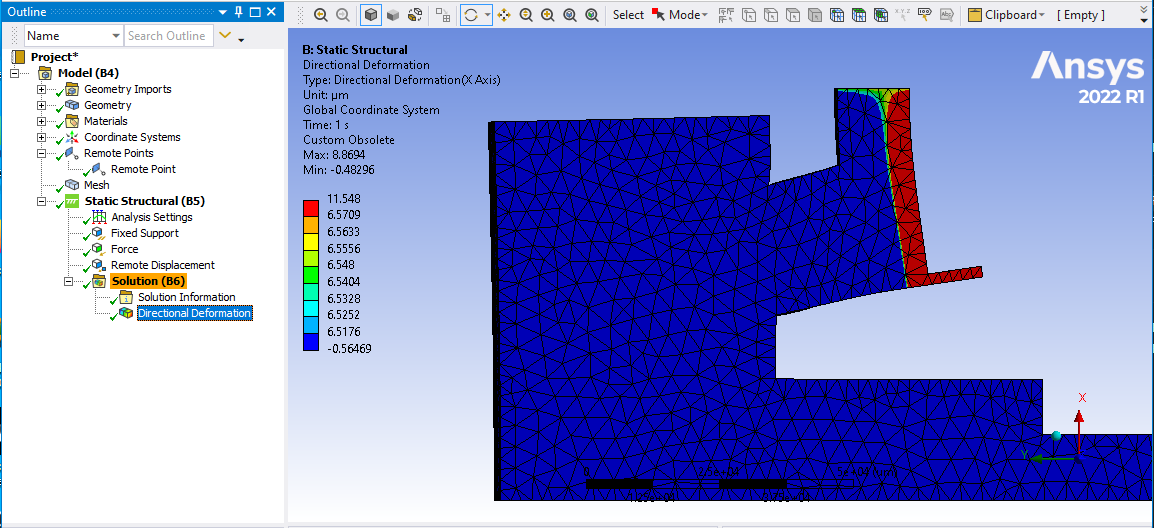Activate the Rotate view tool
This screenshot has width=1154, height=528.
471,15
